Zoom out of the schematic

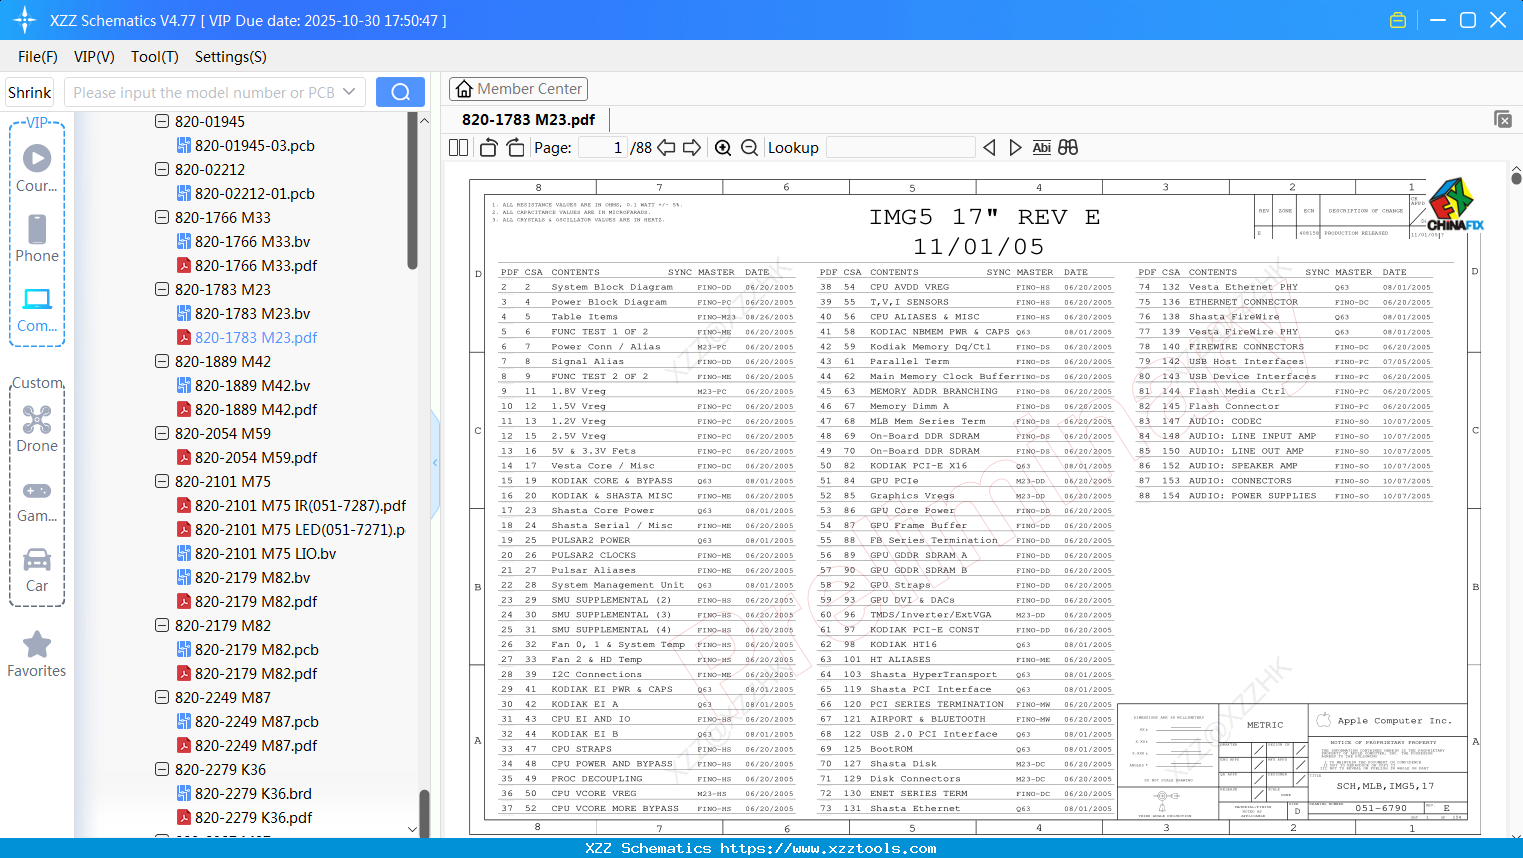click(x=750, y=148)
